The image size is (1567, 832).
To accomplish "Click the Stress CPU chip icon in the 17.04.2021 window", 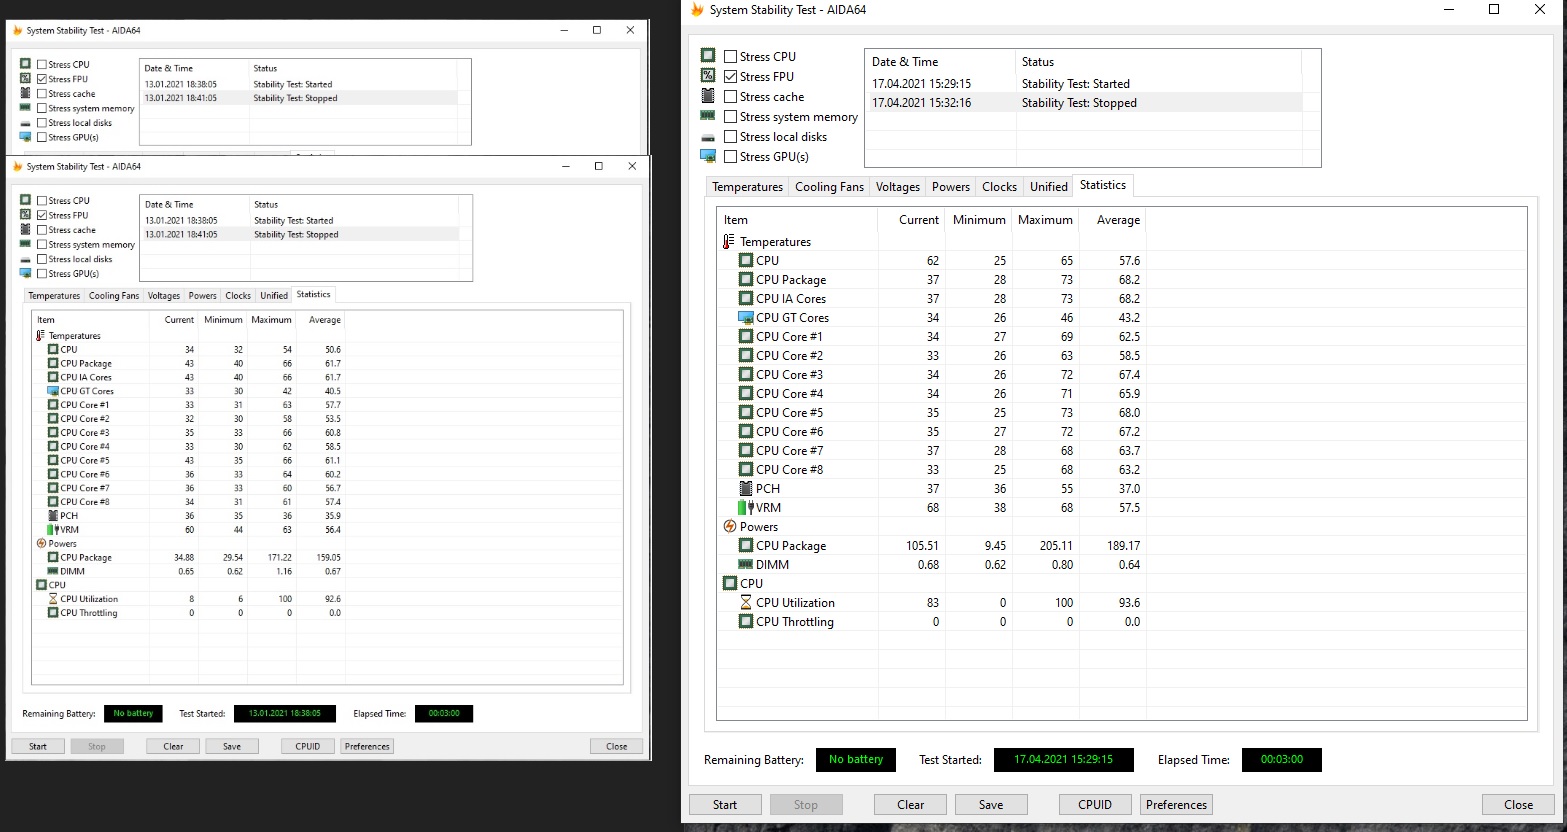I will (x=708, y=56).
